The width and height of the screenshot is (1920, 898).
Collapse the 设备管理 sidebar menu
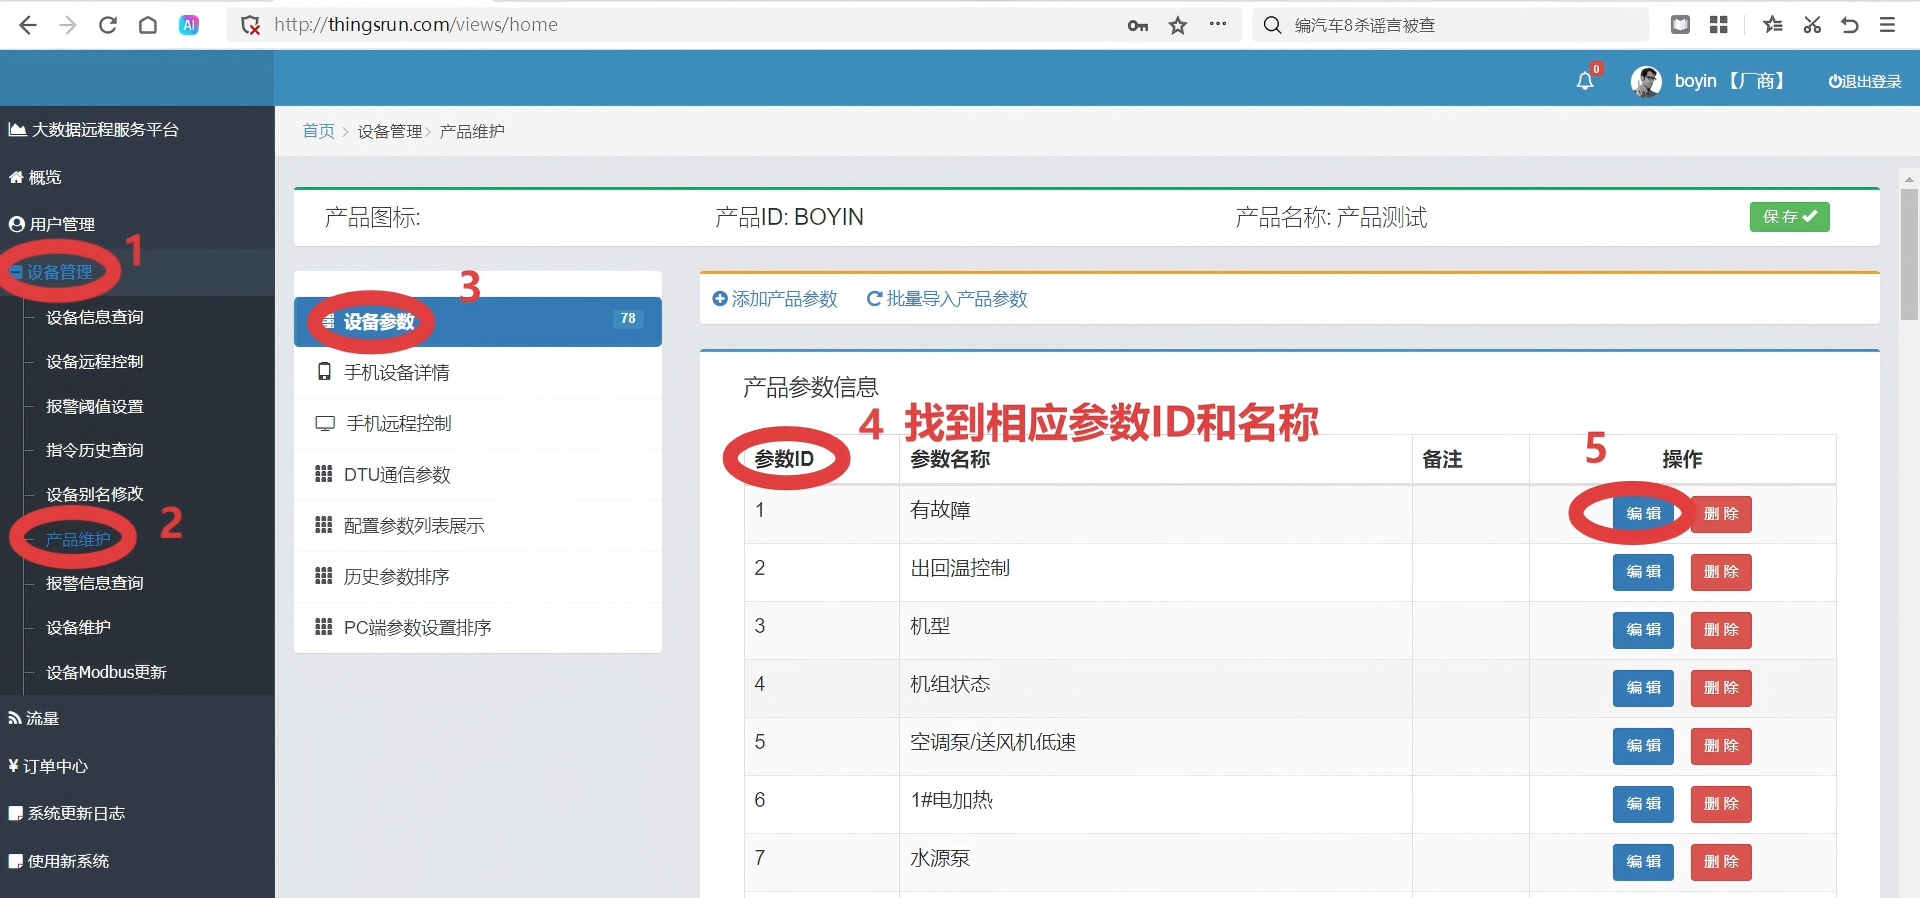(x=60, y=272)
